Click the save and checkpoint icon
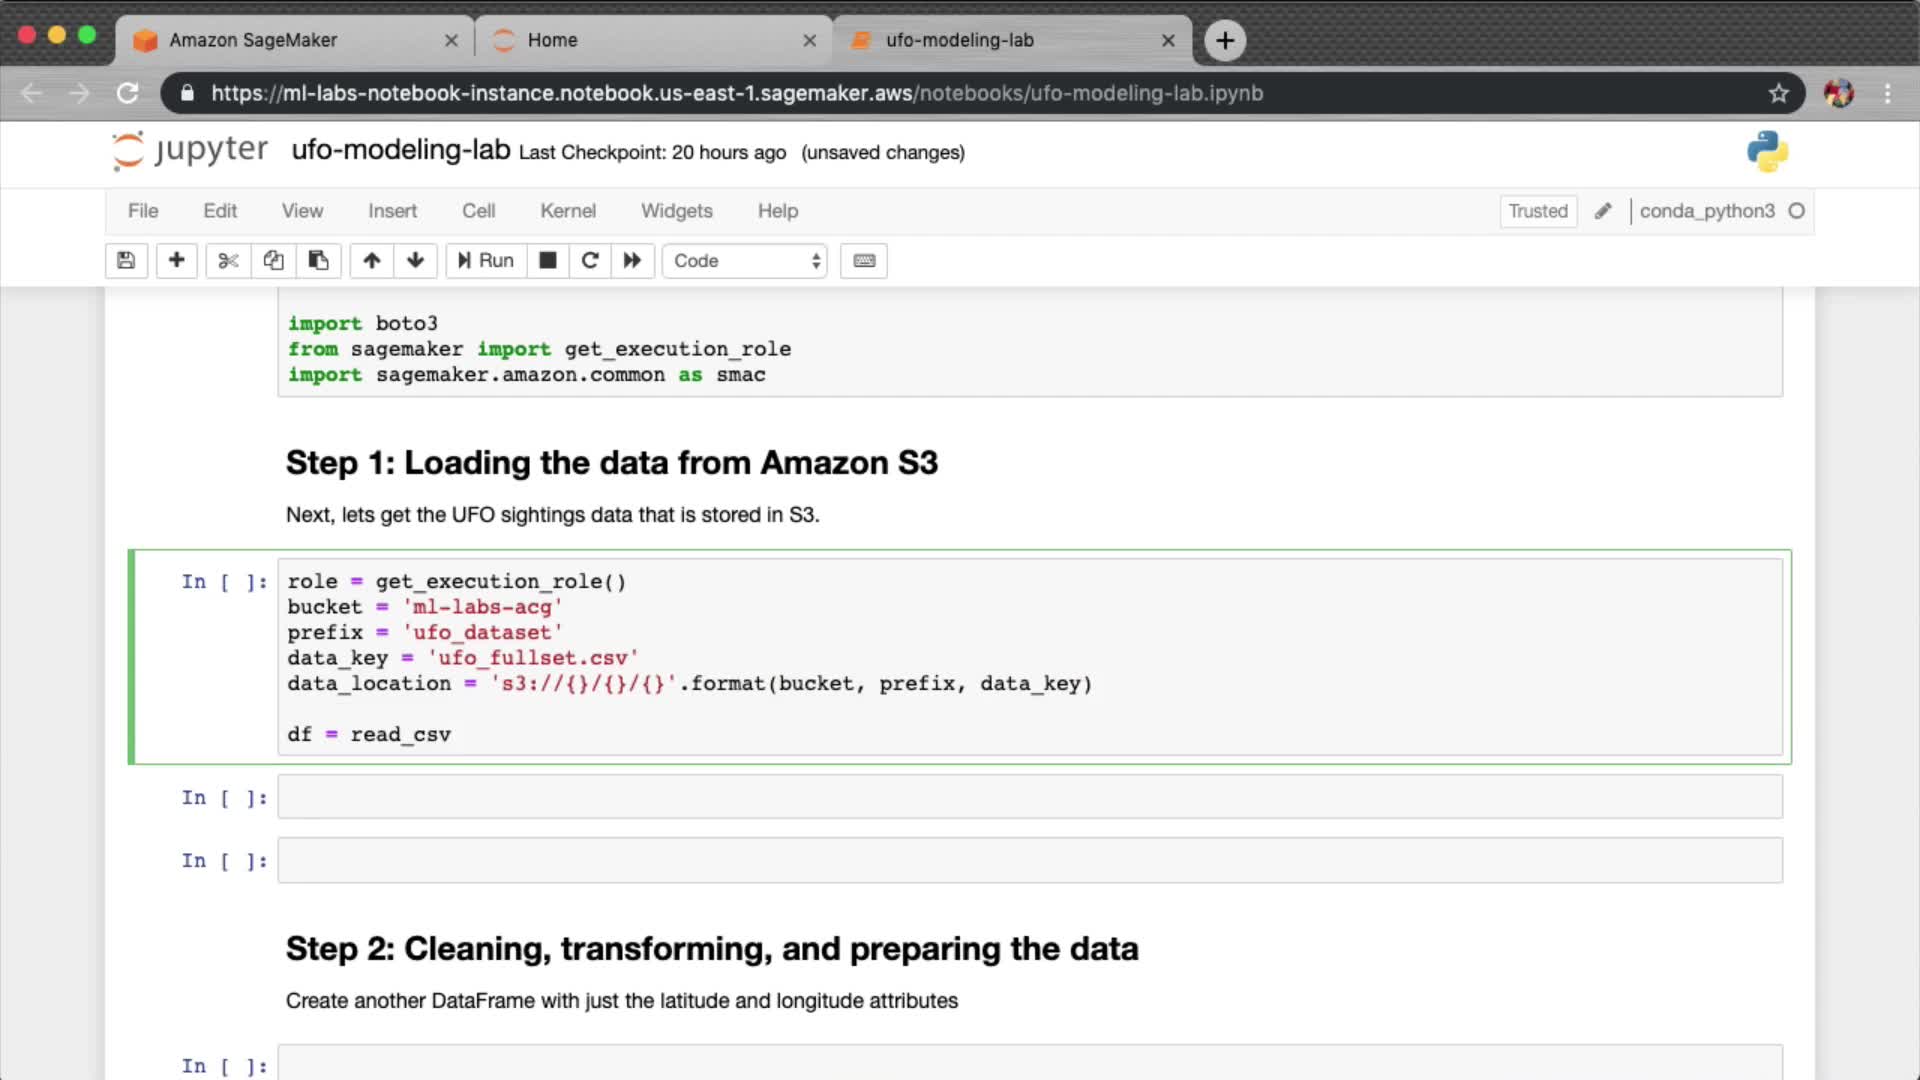Screen dimensions: 1920x1080 pyautogui.click(x=126, y=261)
